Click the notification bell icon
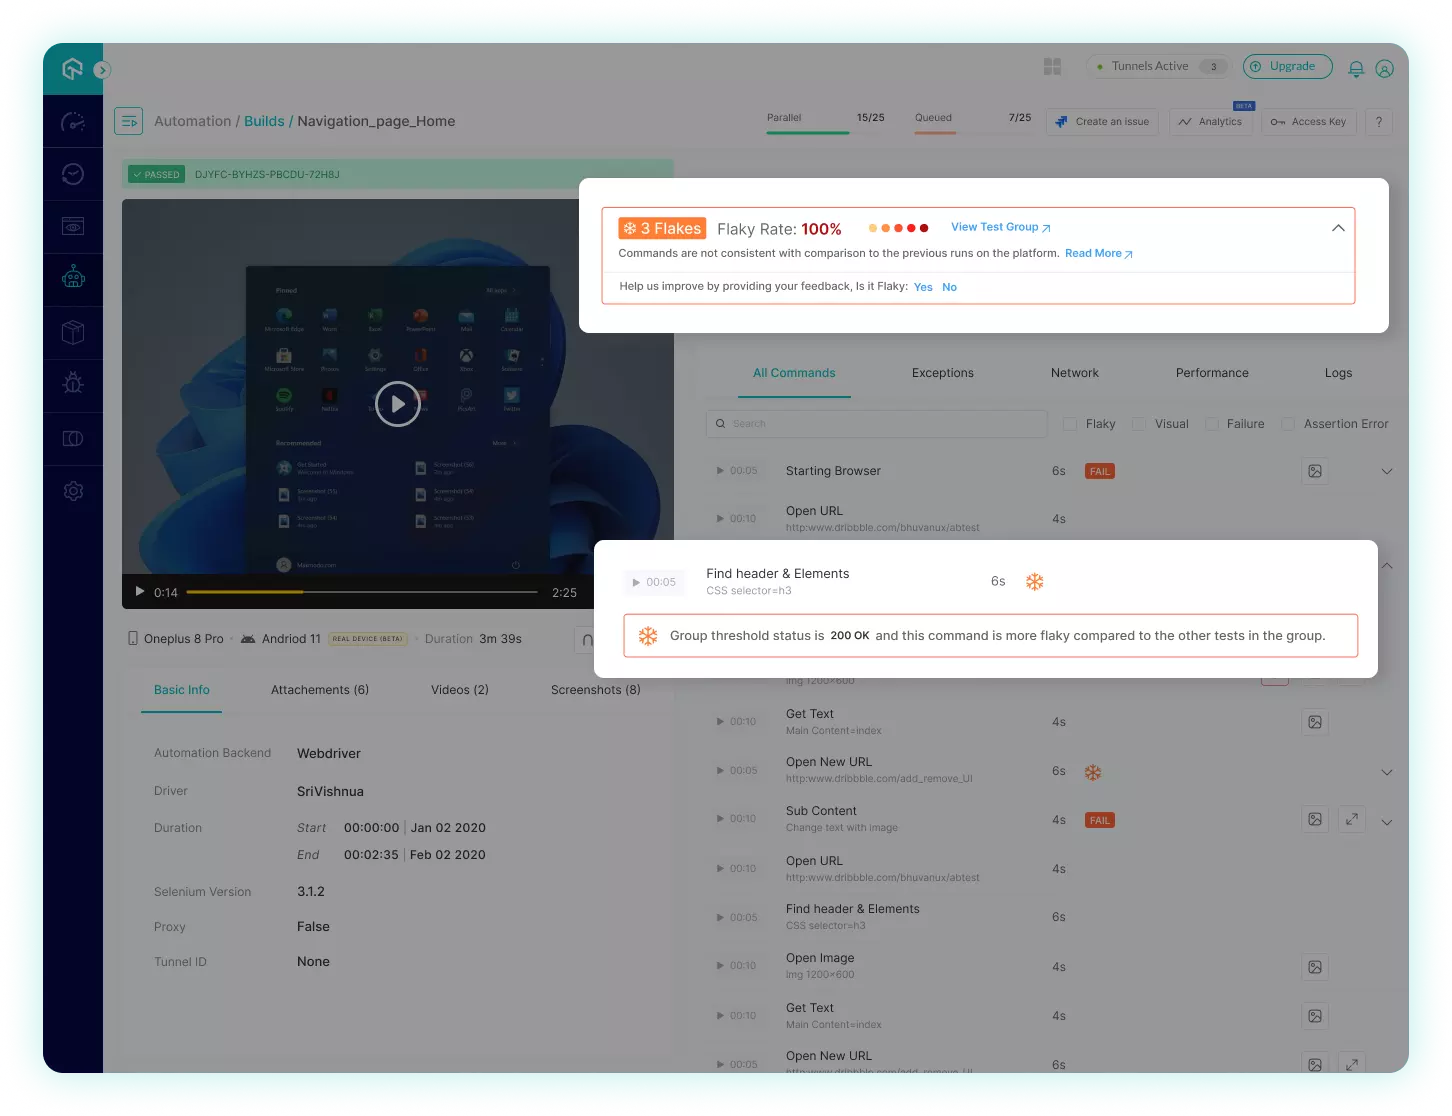This screenshot has width=1452, height=1116. [x=1356, y=68]
